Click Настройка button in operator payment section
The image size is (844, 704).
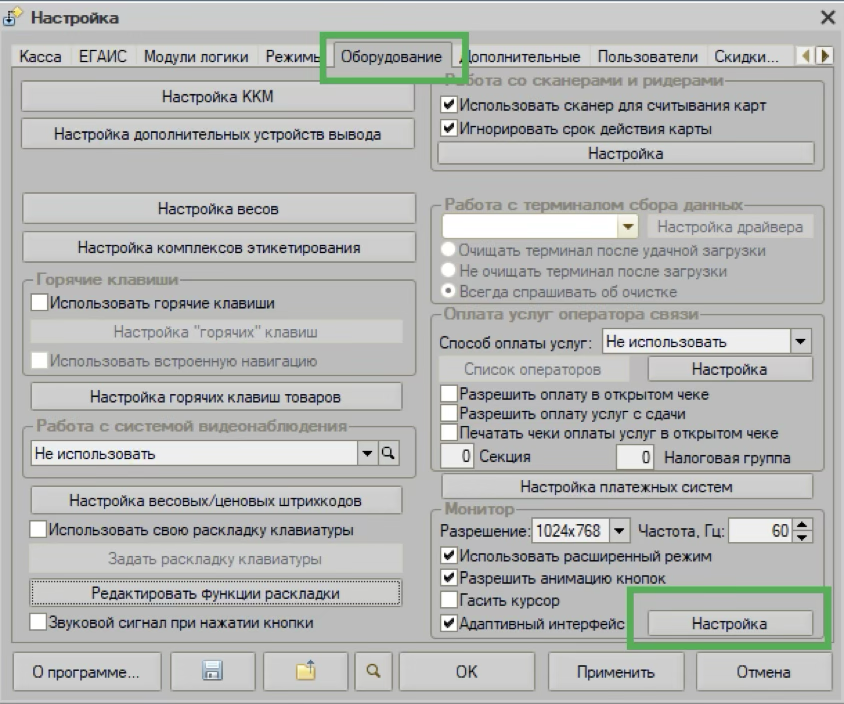pyautogui.click(x=730, y=369)
